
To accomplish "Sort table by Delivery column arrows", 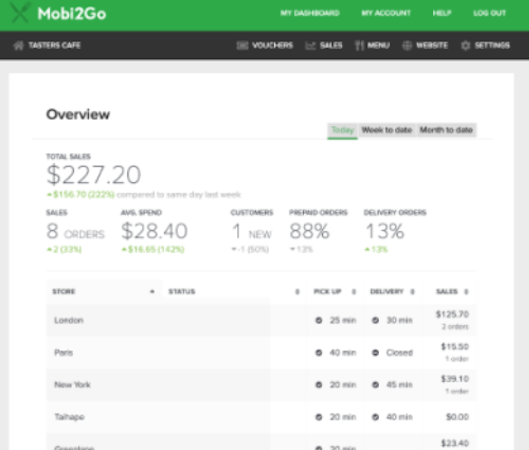I will click(412, 291).
